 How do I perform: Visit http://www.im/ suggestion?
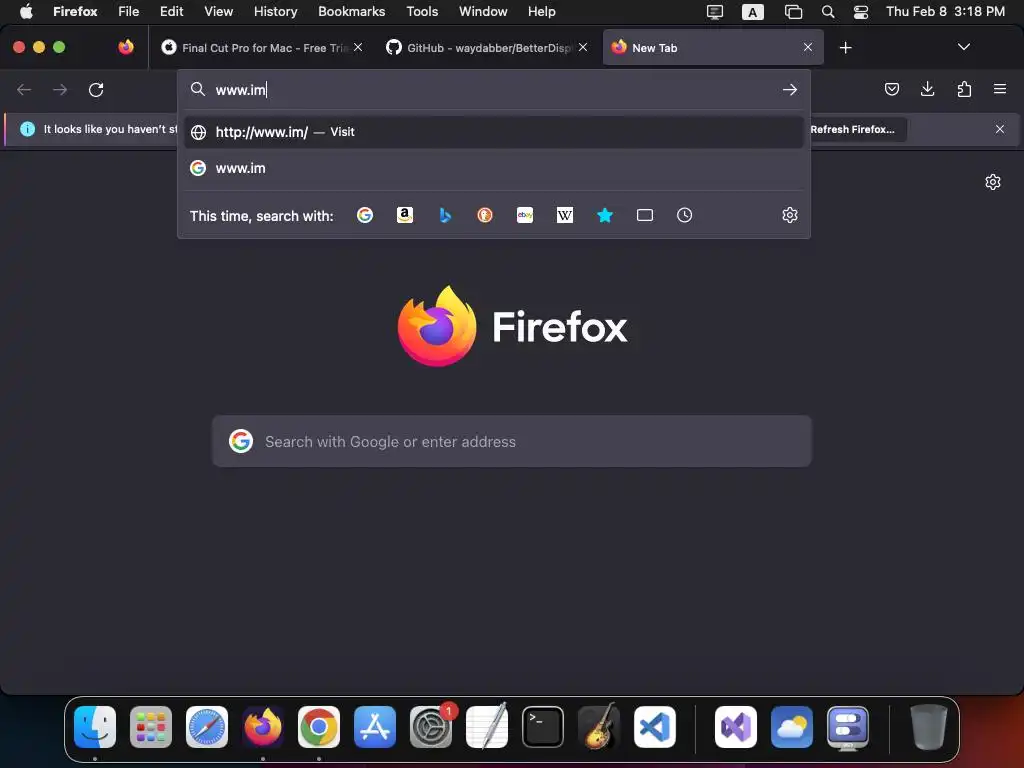click(x=494, y=132)
